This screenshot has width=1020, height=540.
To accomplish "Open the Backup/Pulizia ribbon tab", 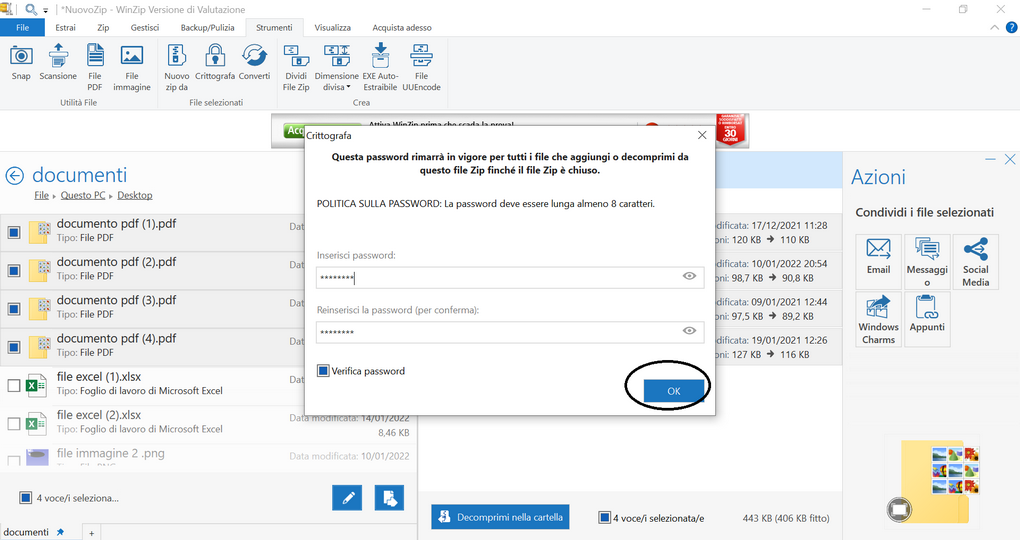I will pos(208,27).
